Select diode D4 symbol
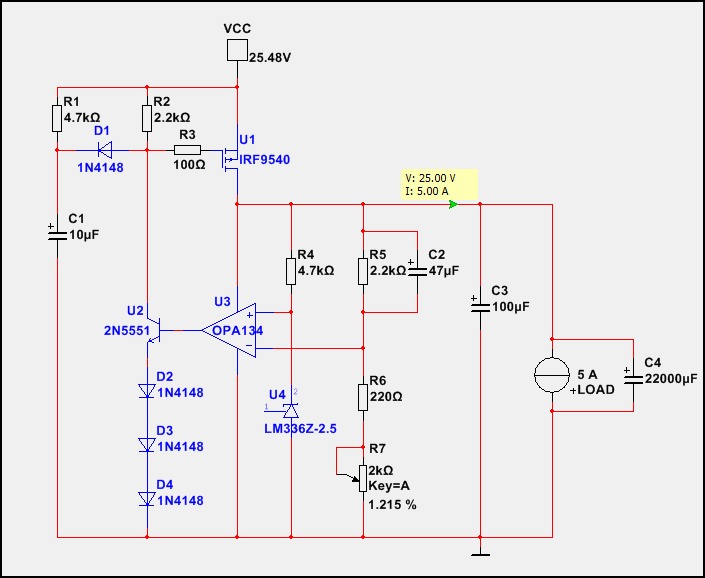 coord(147,498)
